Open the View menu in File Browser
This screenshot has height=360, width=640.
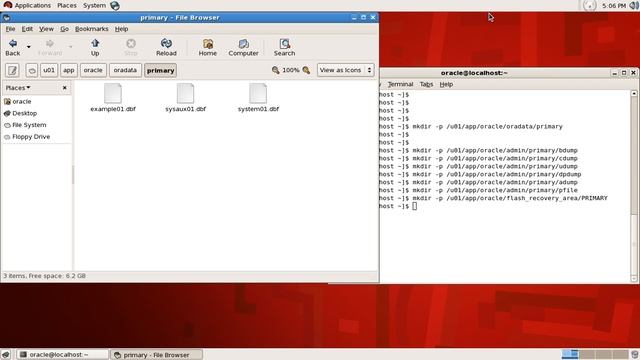pyautogui.click(x=46, y=29)
